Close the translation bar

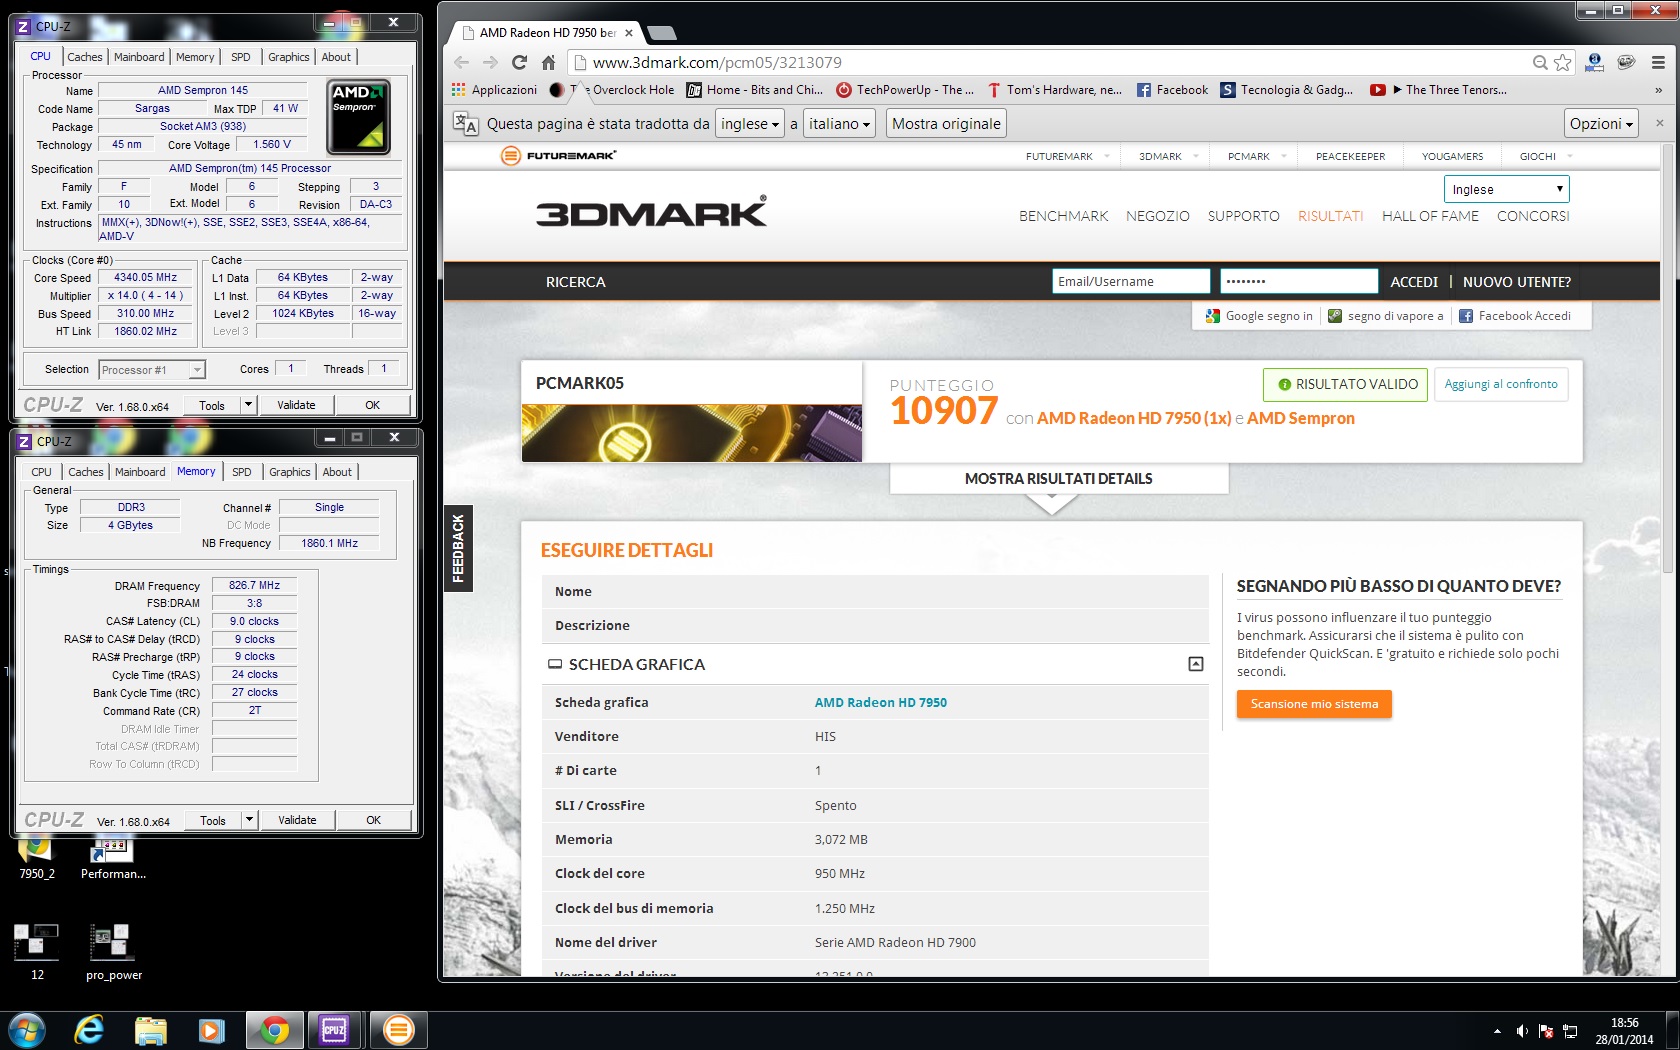[x=1660, y=123]
